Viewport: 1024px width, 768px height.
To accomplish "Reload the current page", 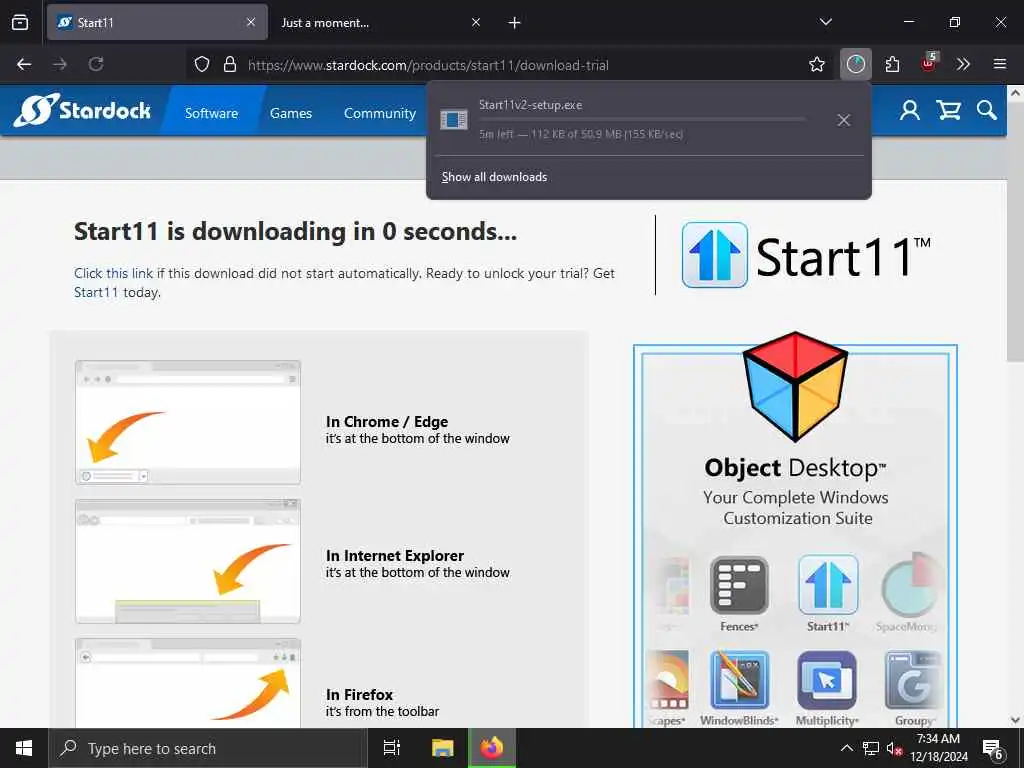I will tap(96, 64).
